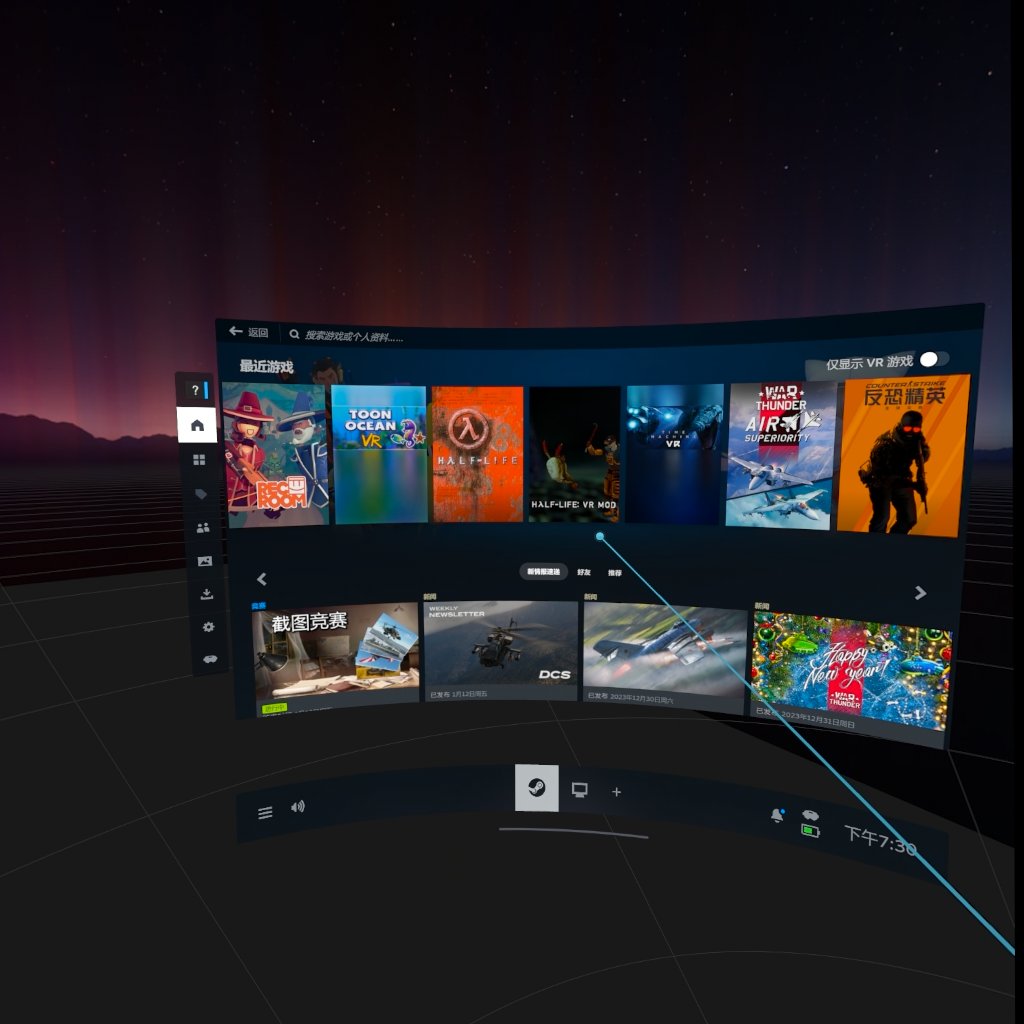
Task: Switch to the 推荐 tab
Action: click(615, 573)
